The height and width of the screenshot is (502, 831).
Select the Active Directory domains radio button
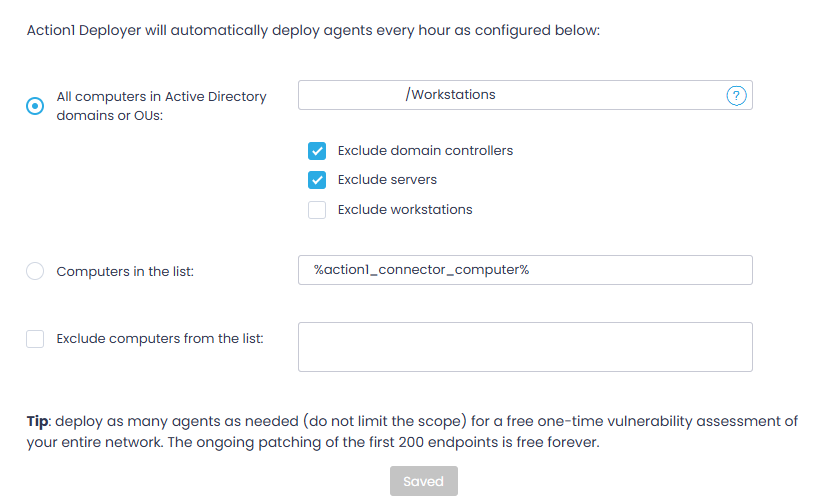tap(35, 106)
